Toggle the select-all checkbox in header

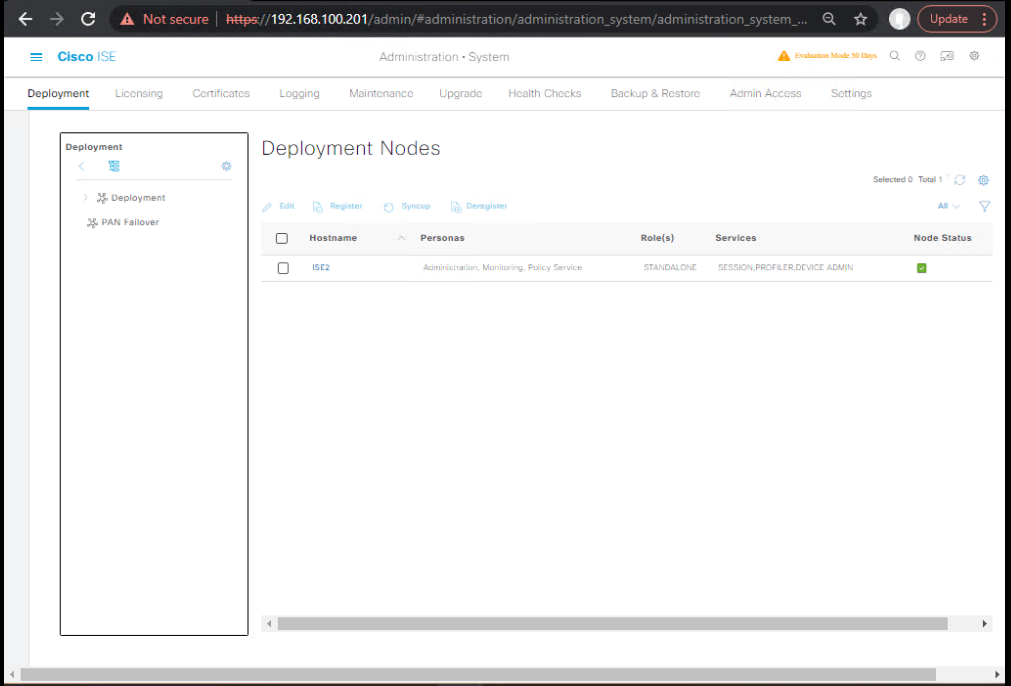point(282,238)
